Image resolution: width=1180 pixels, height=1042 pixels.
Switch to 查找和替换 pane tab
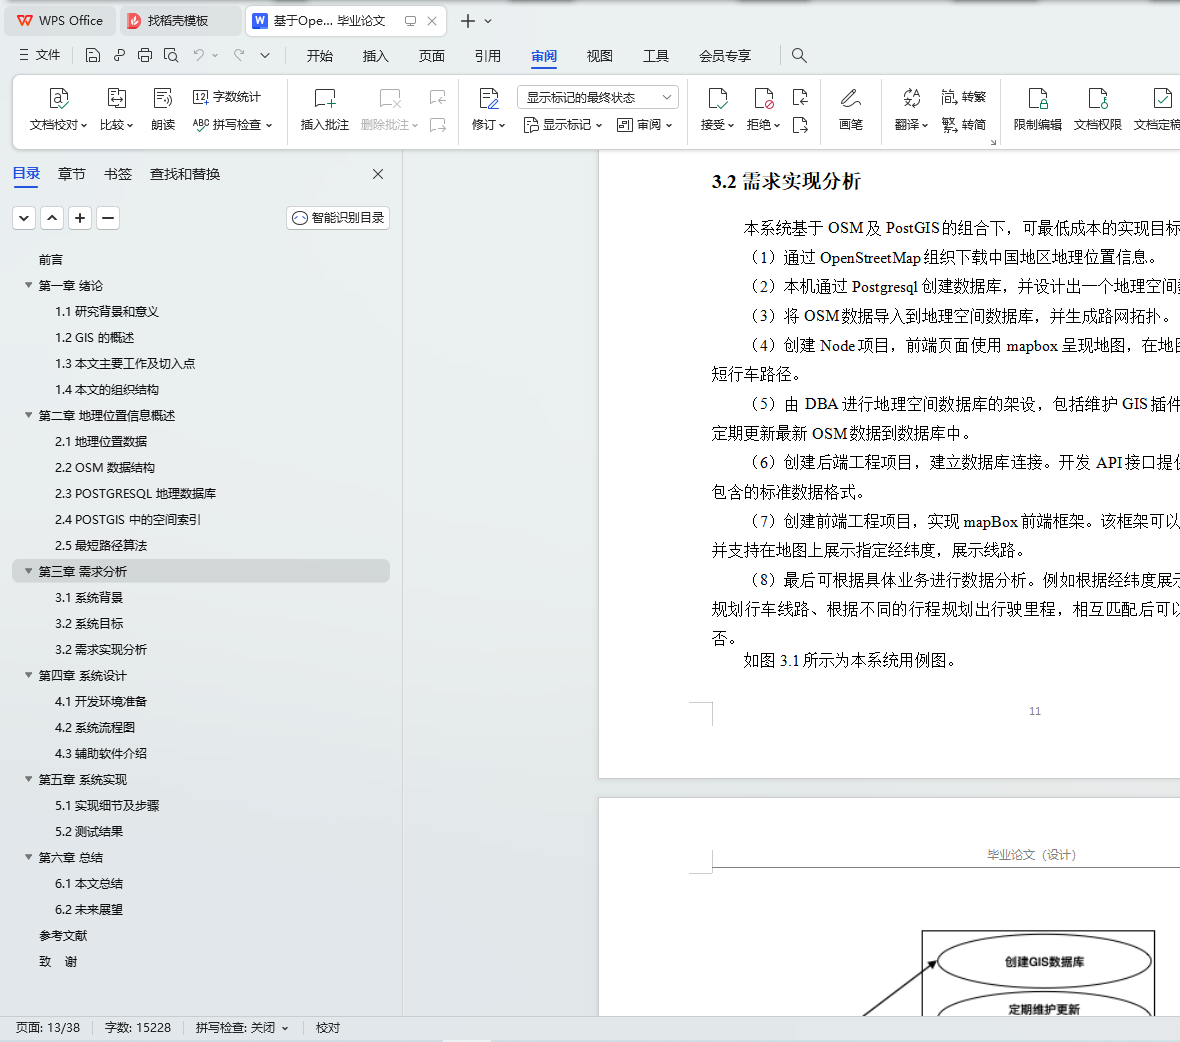coord(185,174)
